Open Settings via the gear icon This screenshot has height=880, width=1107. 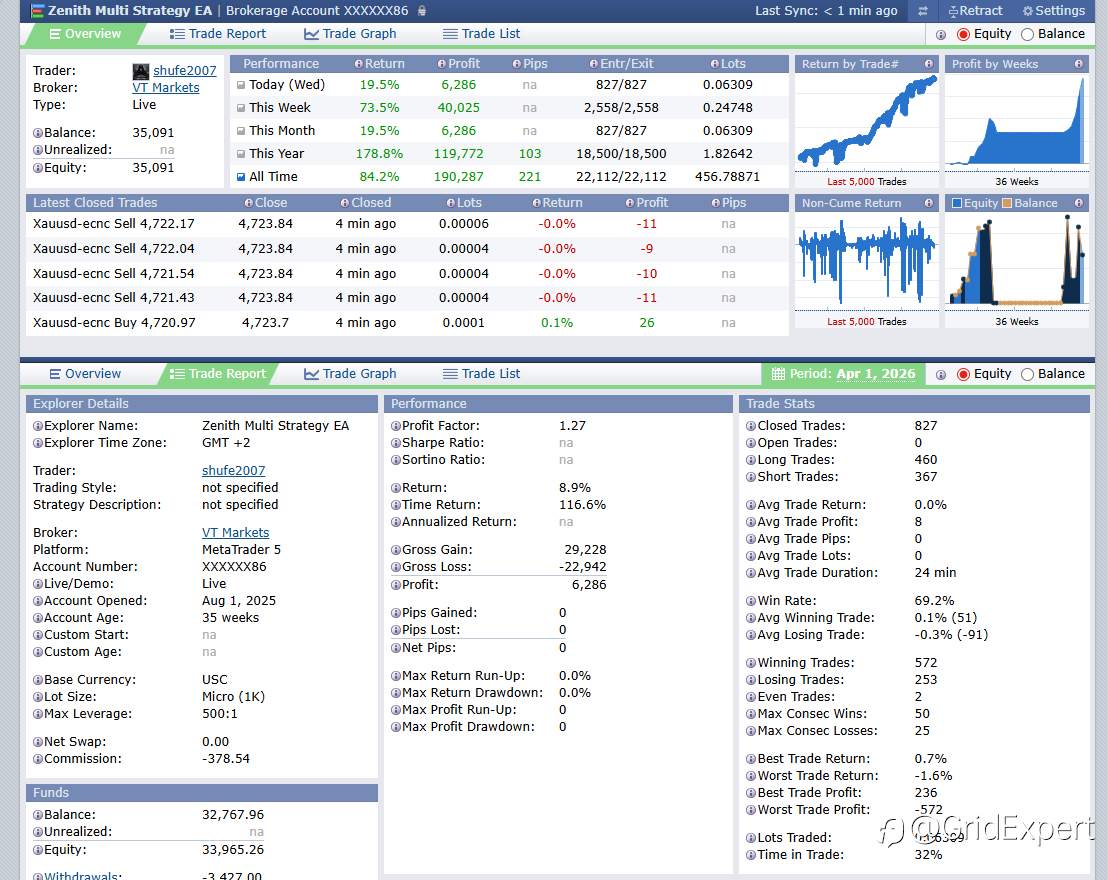pyautogui.click(x=1028, y=11)
